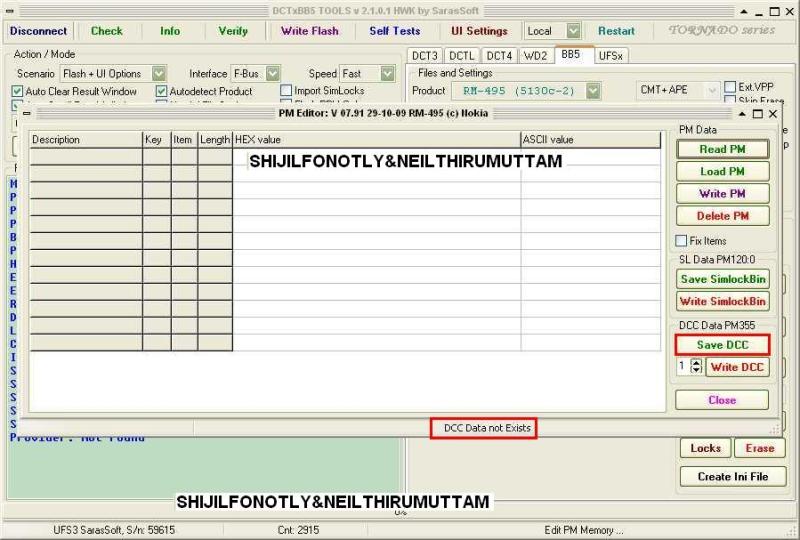Click 'DCC Data not Exists' status text
This screenshot has width=800, height=540.
487,428
